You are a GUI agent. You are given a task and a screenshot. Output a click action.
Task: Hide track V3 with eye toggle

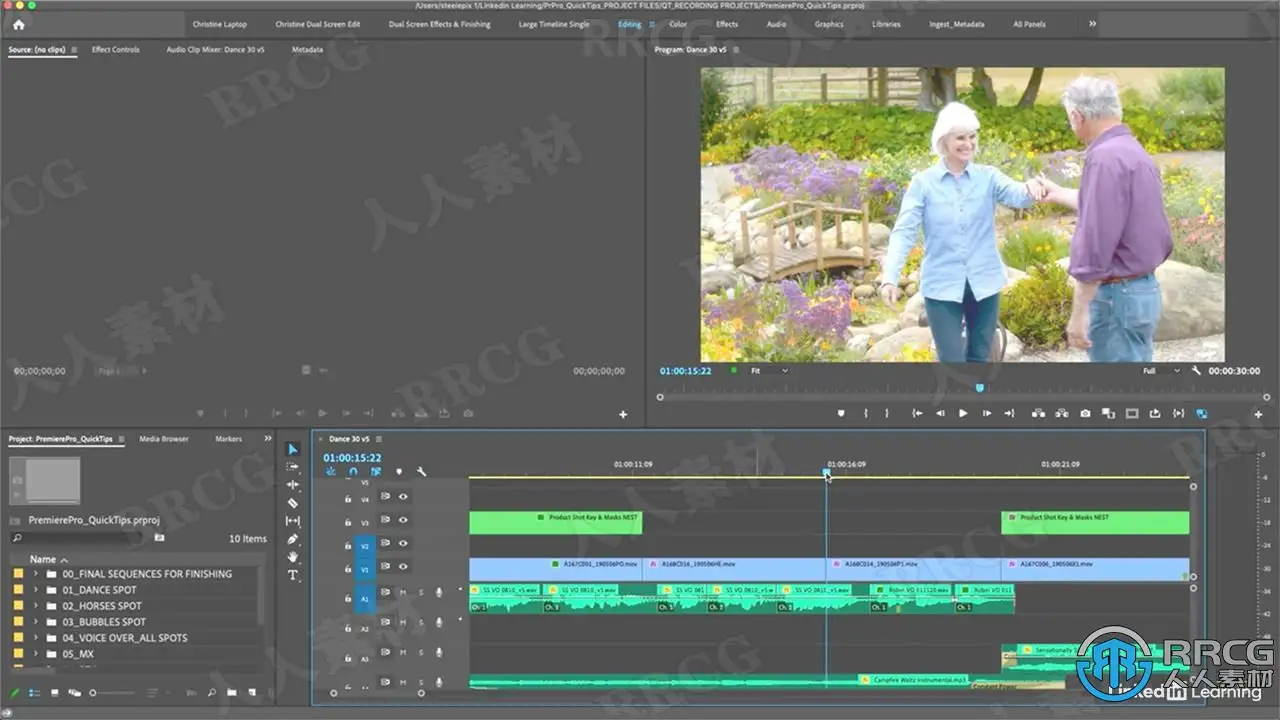[404, 520]
